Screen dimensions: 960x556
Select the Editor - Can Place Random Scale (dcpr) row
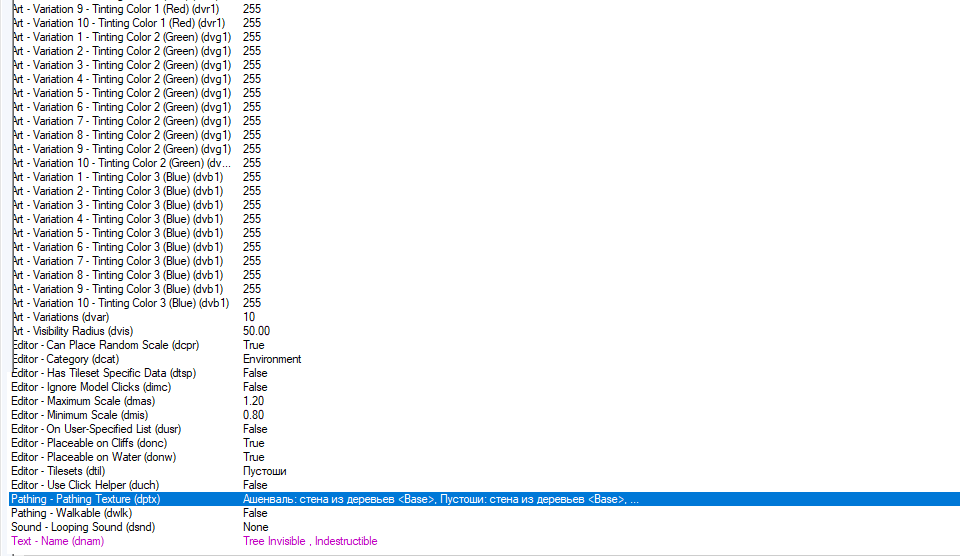pos(484,345)
